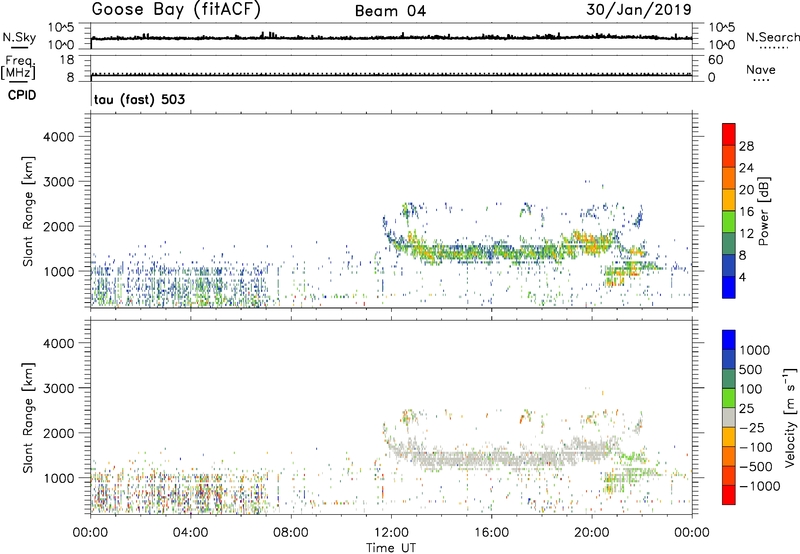Click the Slant Range label of velocity panel

tap(28, 418)
